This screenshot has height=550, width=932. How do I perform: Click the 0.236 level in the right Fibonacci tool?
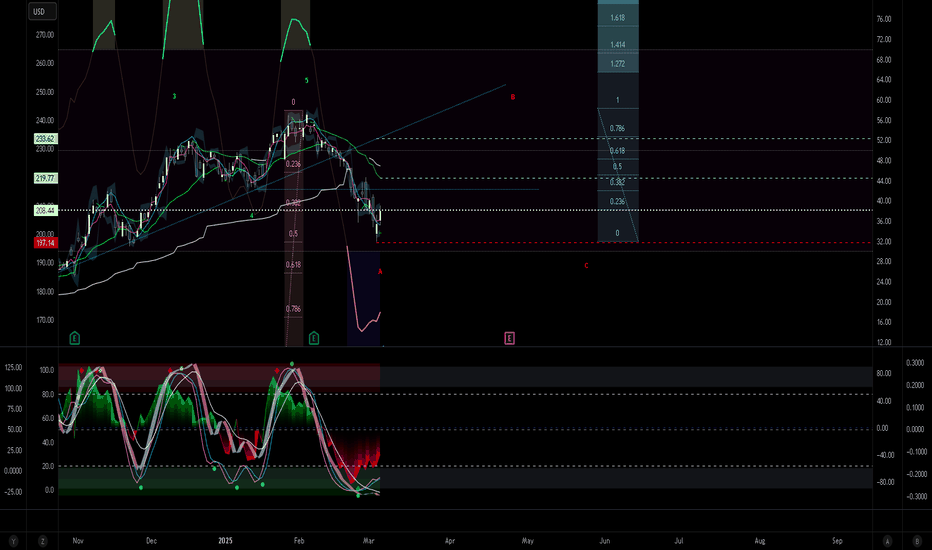(x=617, y=202)
